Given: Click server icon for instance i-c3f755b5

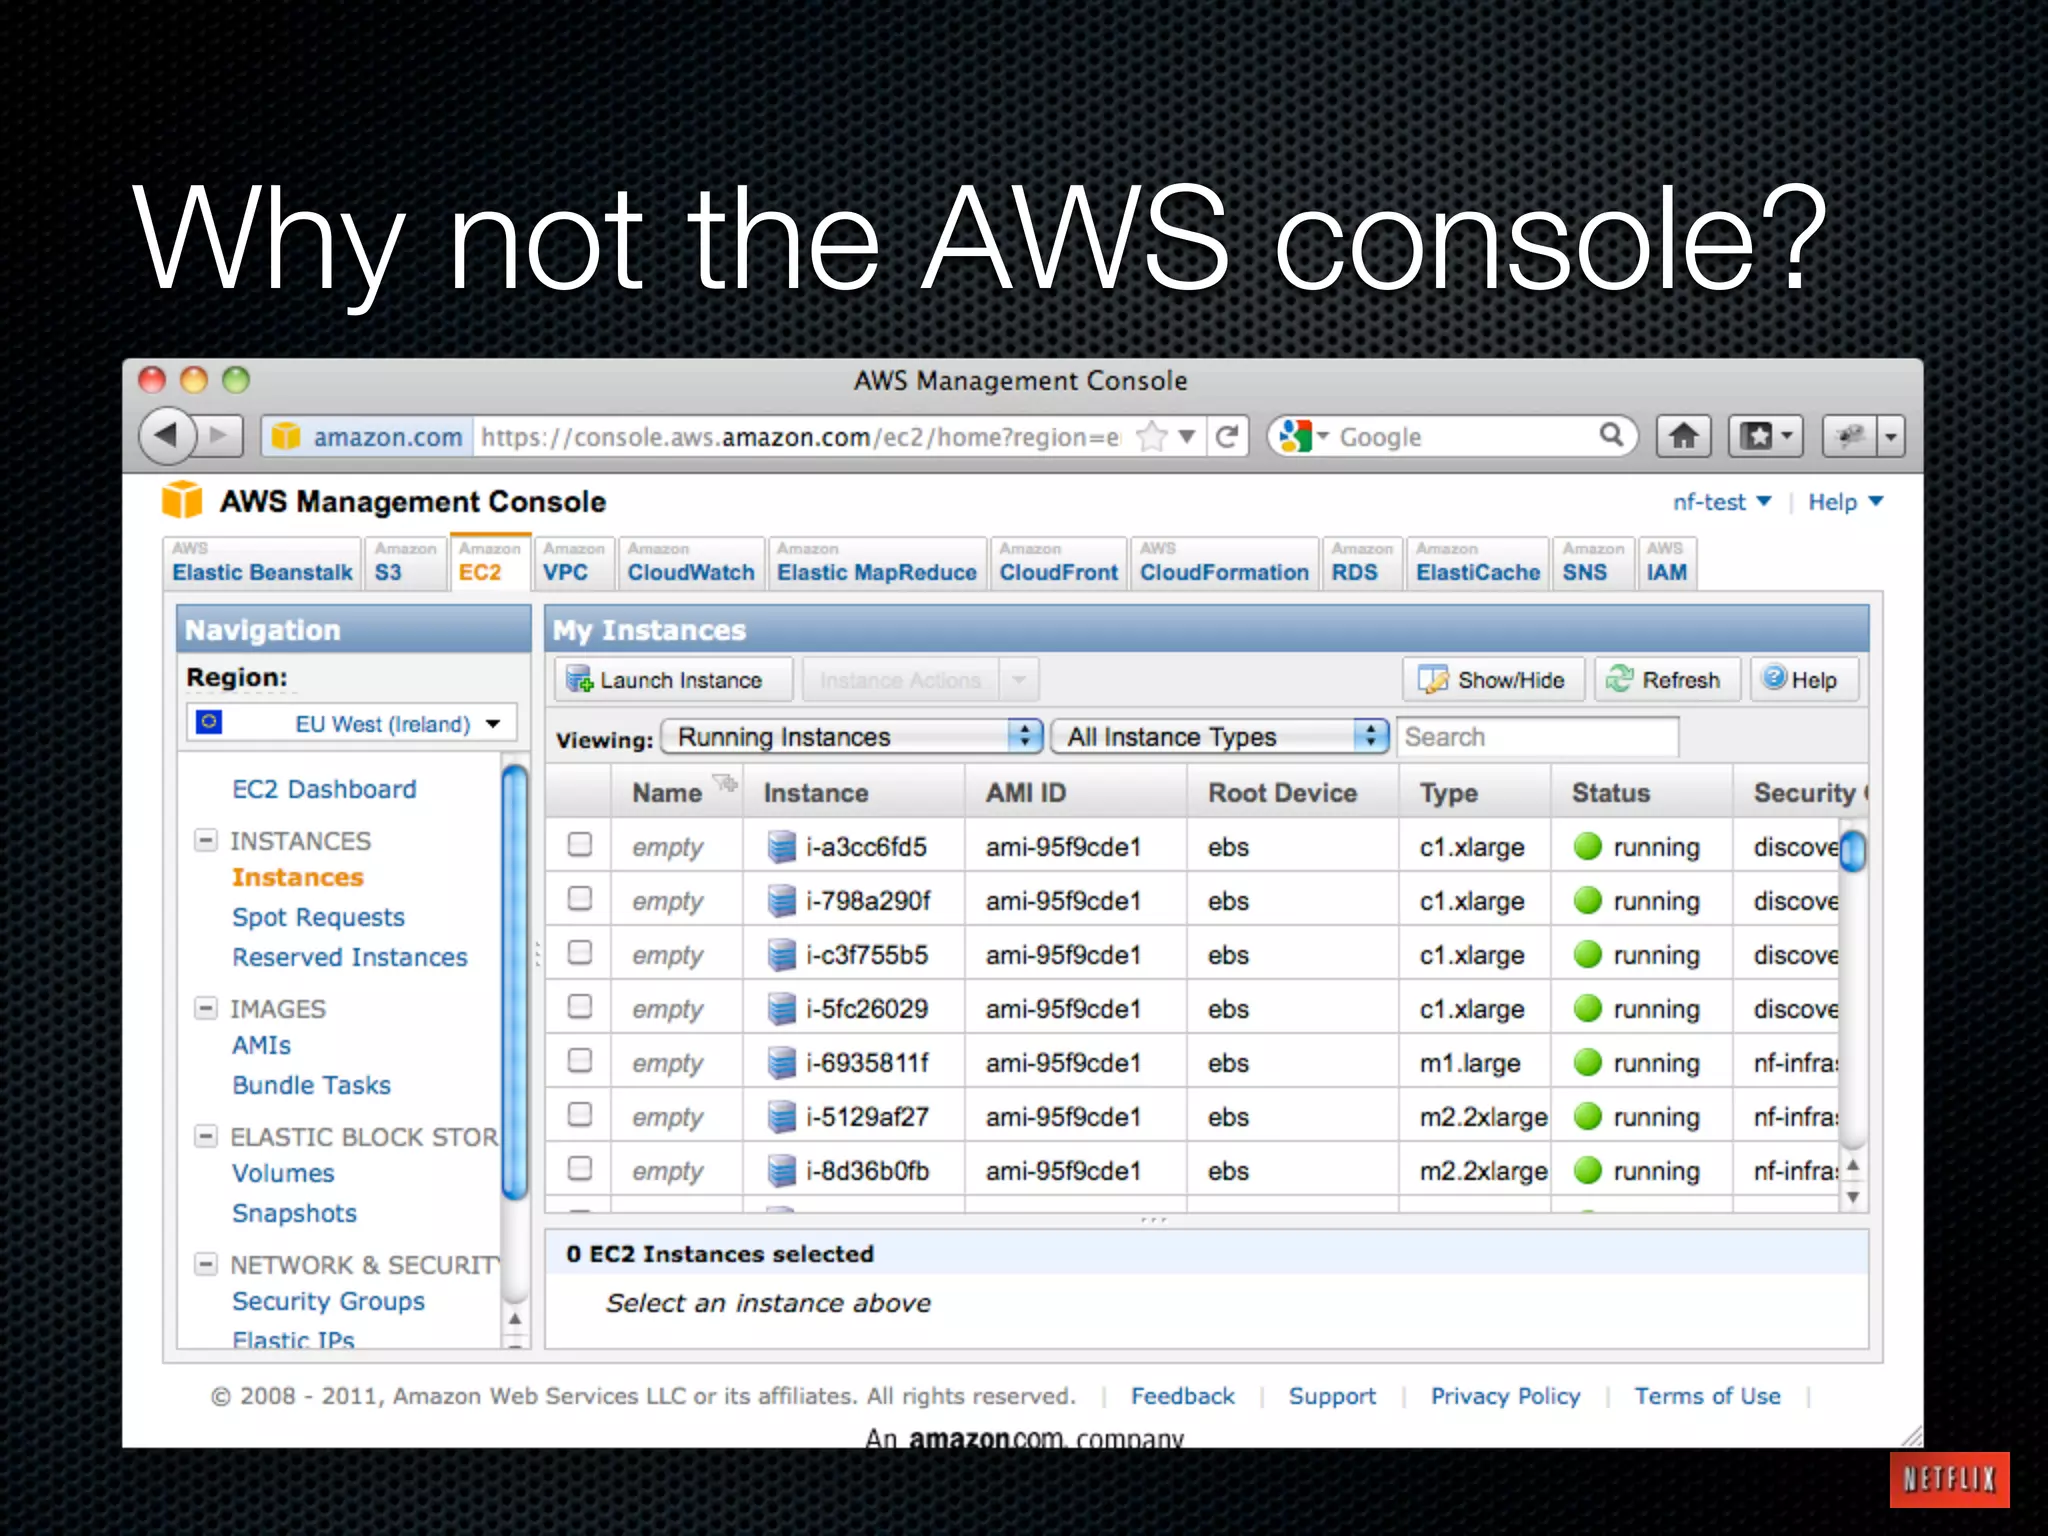Looking at the screenshot, I should (781, 955).
